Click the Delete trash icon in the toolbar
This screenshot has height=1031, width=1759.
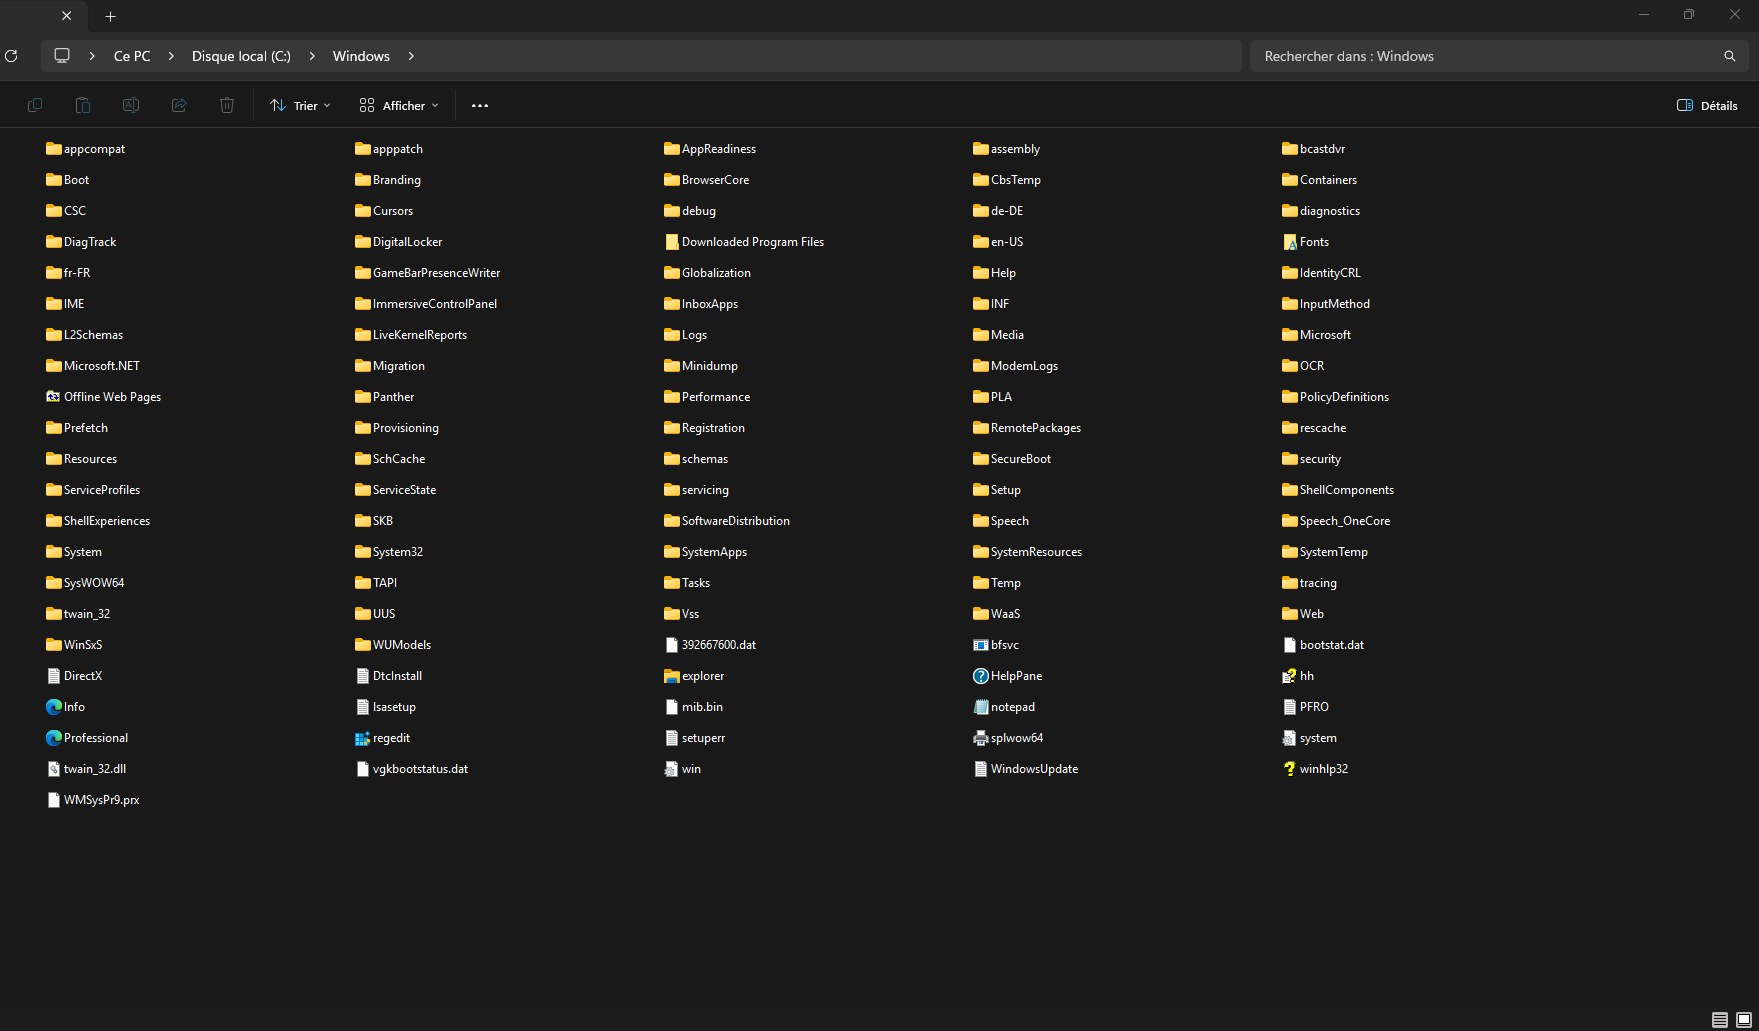coord(227,105)
